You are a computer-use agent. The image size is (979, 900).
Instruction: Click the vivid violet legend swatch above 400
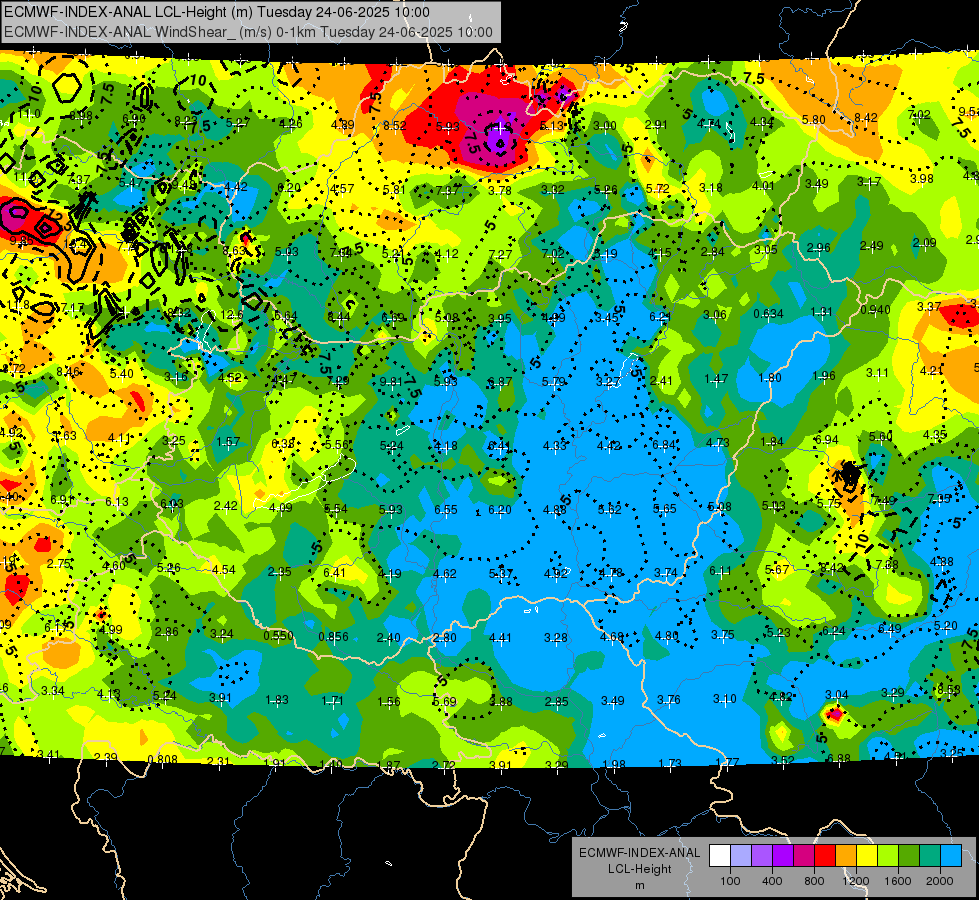(x=783, y=856)
